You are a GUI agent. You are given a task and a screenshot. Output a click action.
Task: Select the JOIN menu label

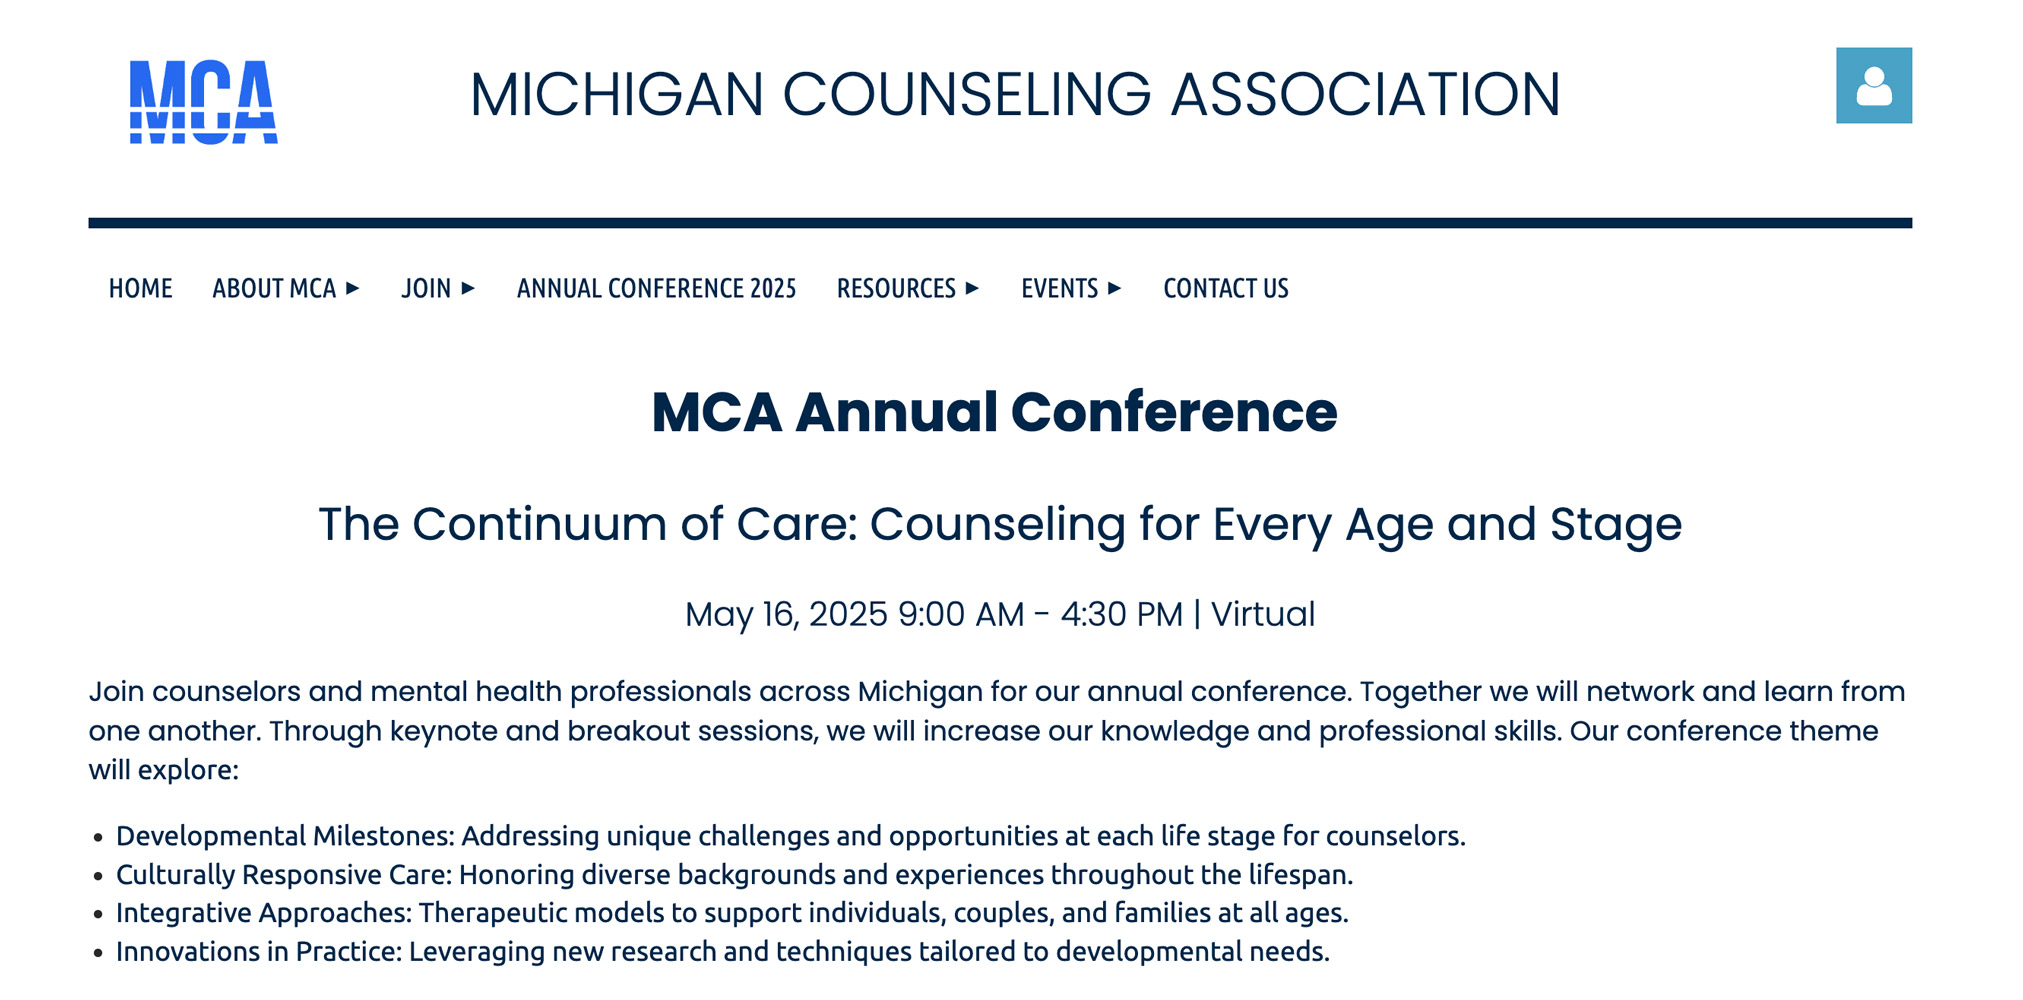pos(426,289)
